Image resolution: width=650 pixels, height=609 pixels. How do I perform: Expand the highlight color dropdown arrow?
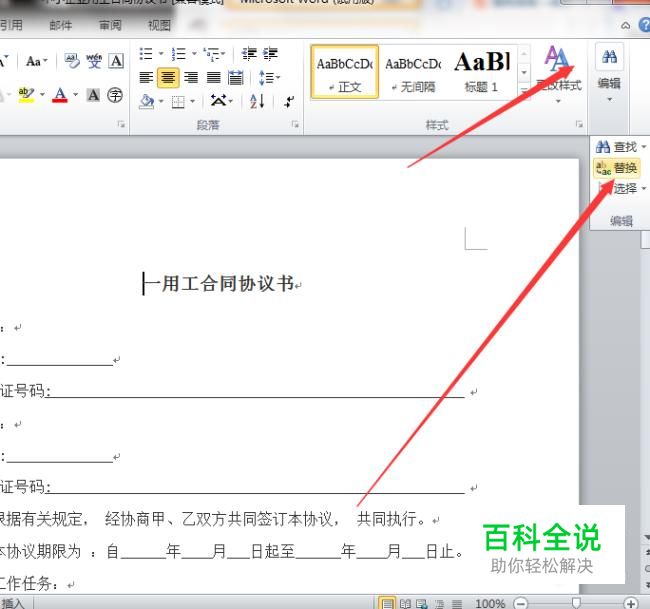point(42,95)
